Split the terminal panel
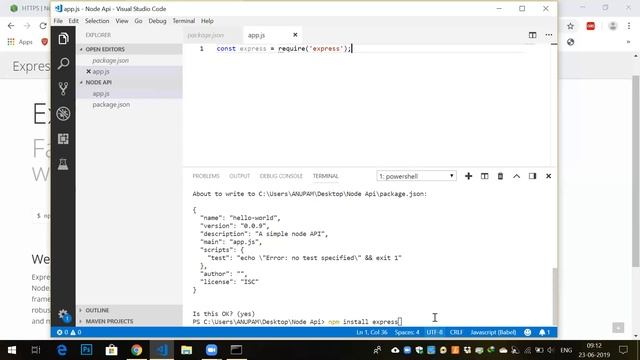 pyautogui.click(x=484, y=176)
